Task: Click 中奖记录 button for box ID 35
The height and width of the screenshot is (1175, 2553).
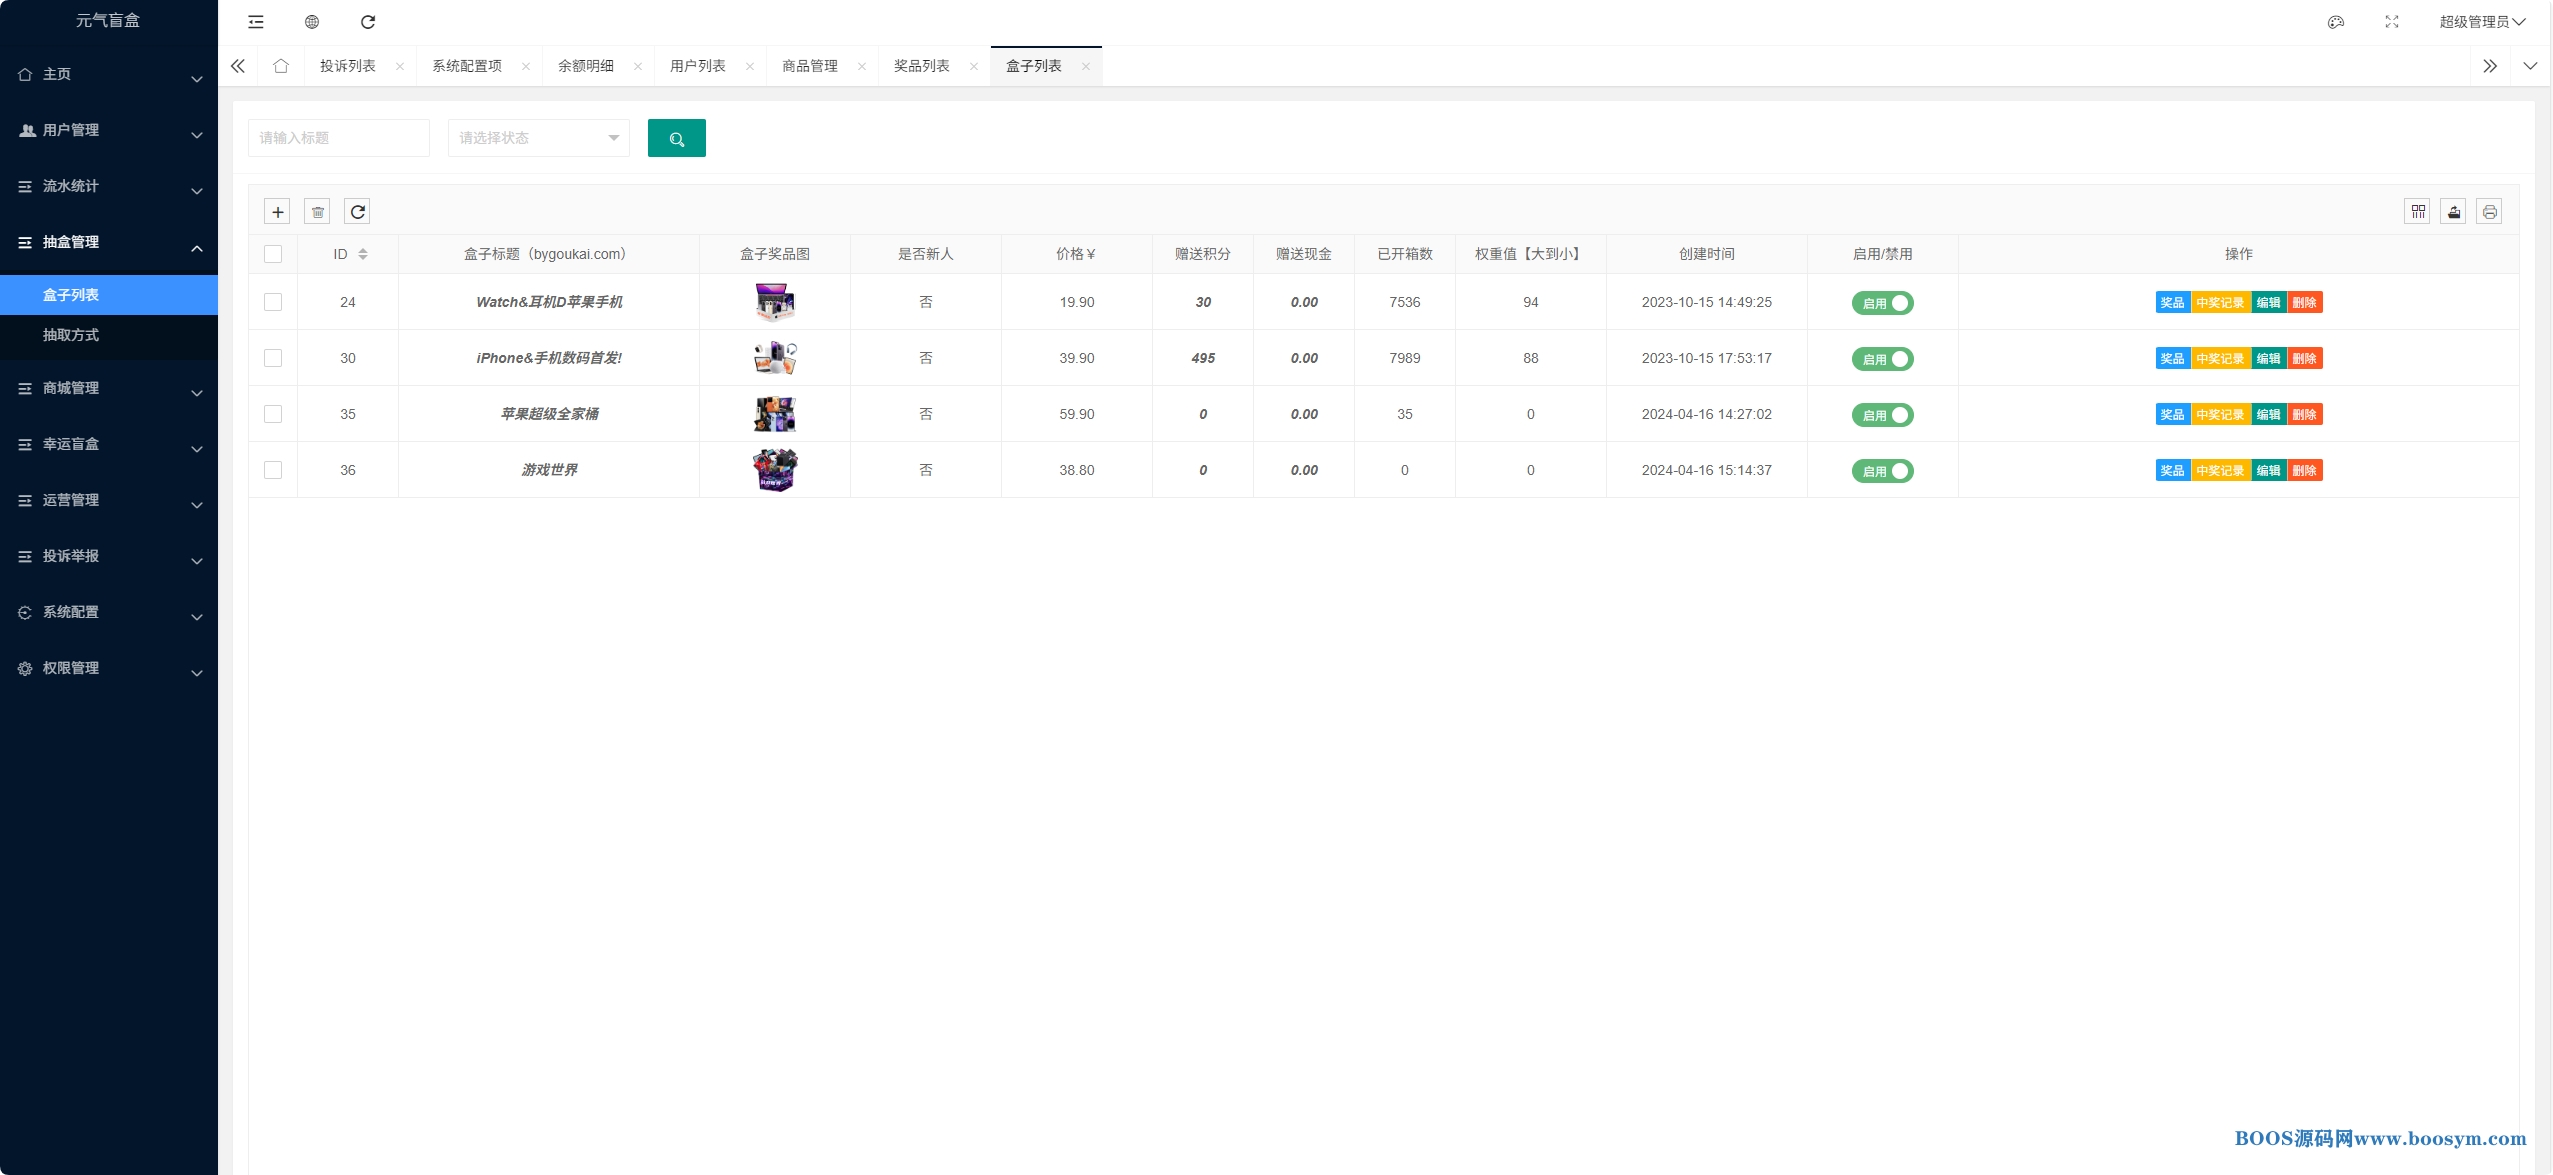Action: pos(2220,414)
